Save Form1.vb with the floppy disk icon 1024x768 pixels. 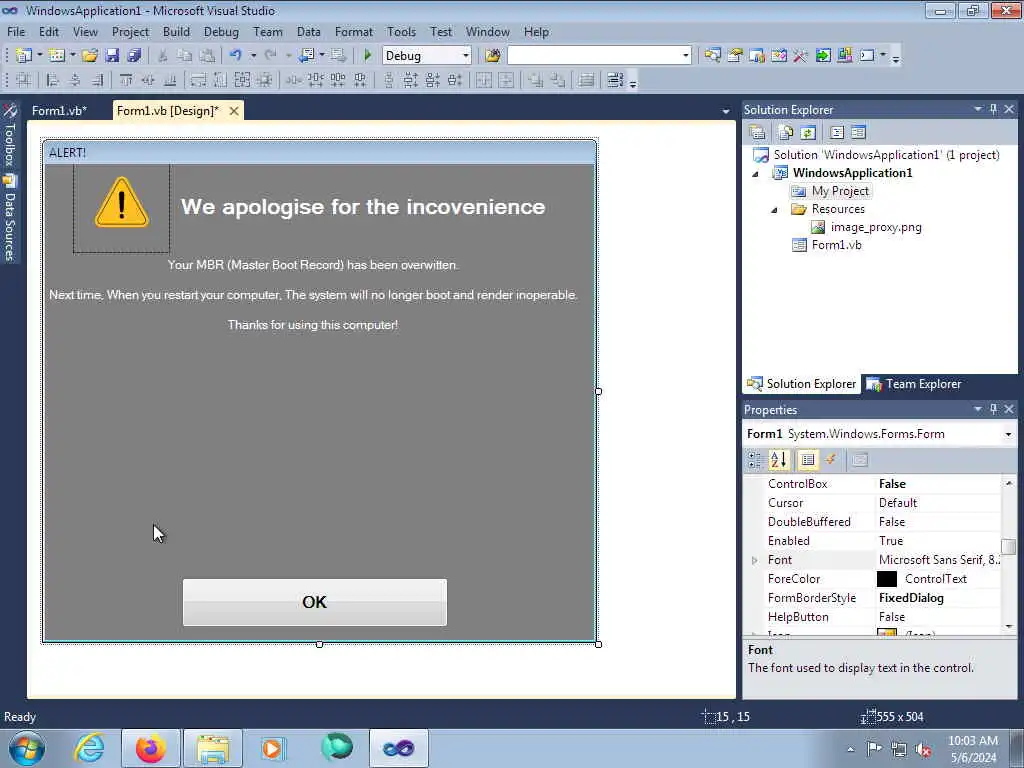click(112, 56)
